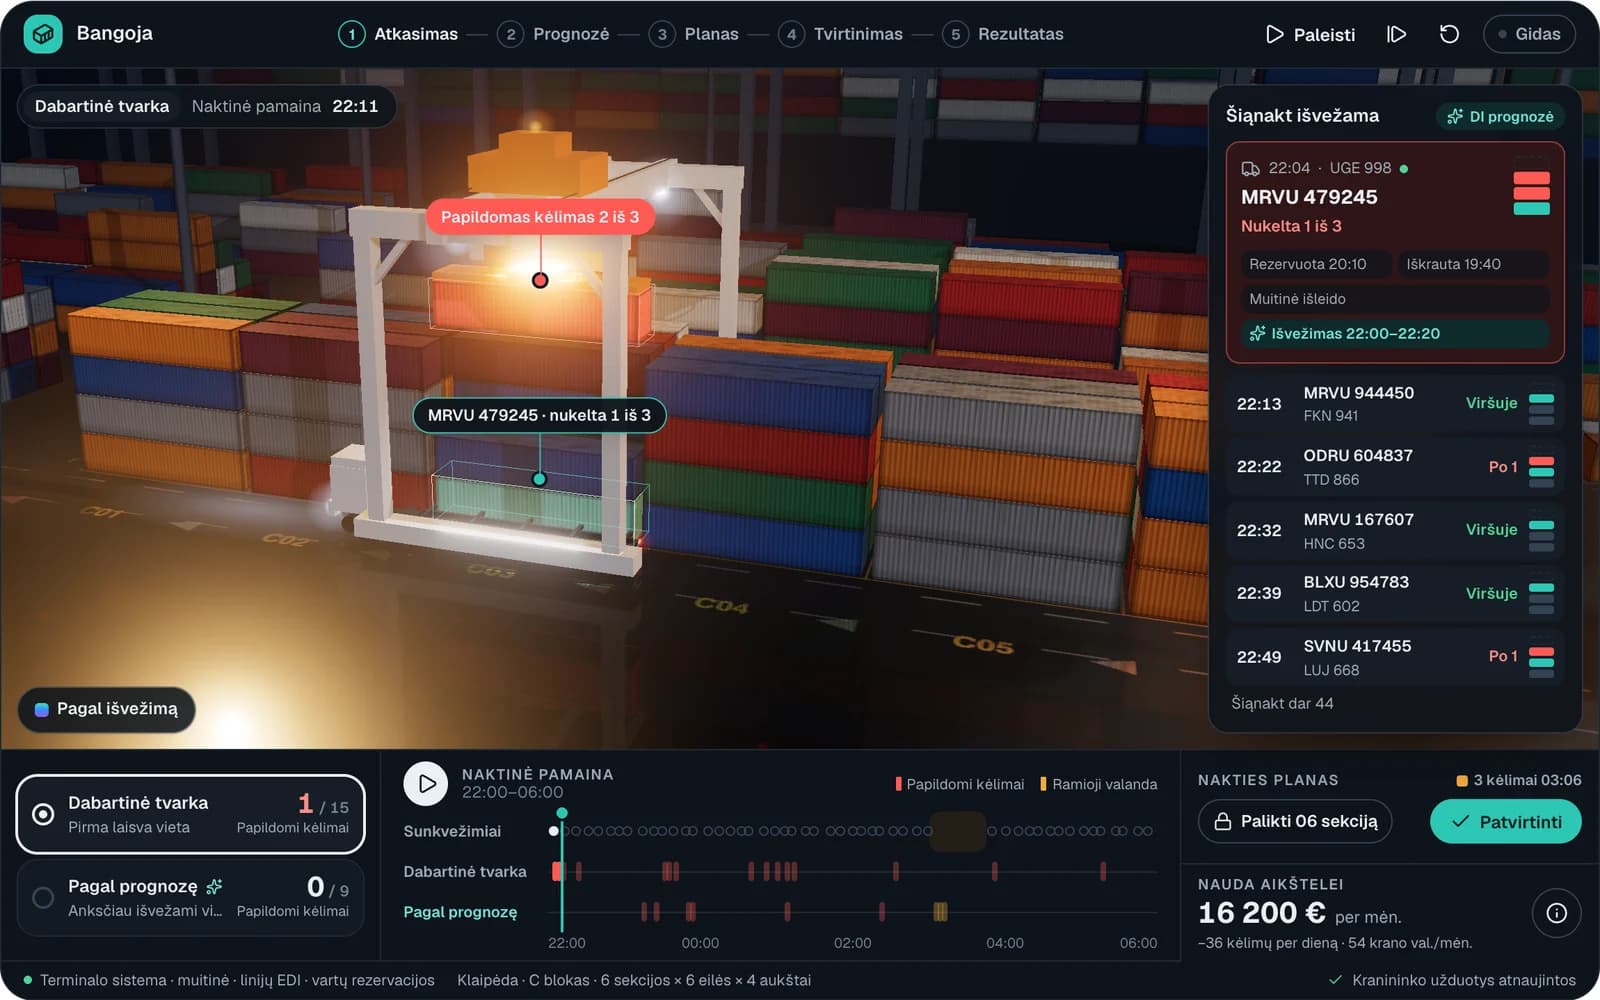This screenshot has height=1000, width=1600.
Task: Click the DI prognozė sparkle badge
Action: pos(1501,116)
